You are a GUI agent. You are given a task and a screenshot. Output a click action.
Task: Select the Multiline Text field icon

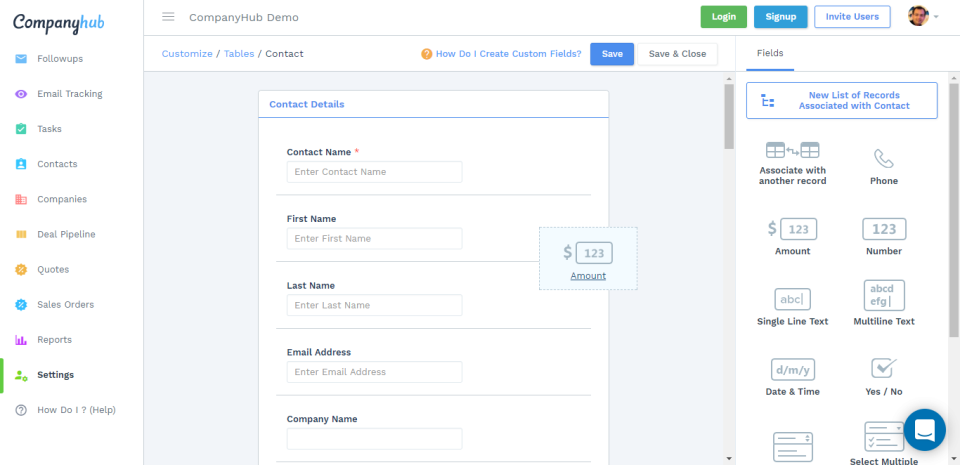(x=884, y=296)
